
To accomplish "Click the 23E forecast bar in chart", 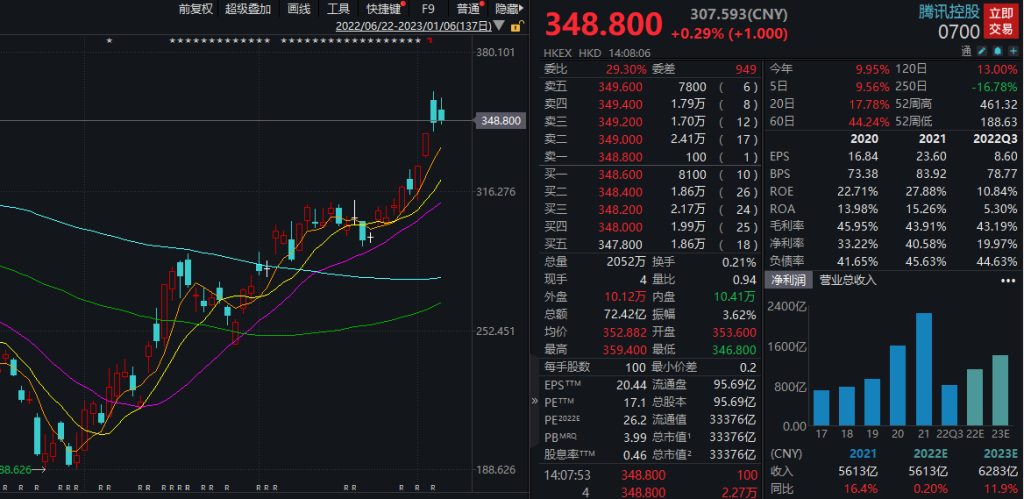I will pos(1000,390).
